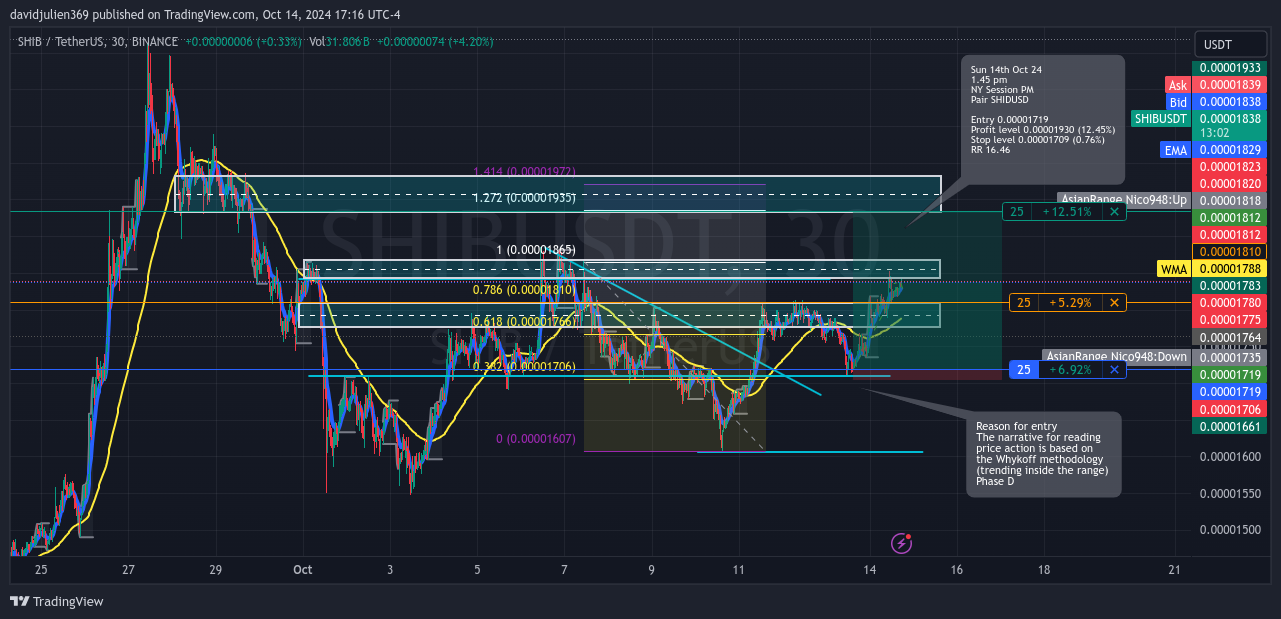Viewport: 1281px width, 619px height.
Task: Open the trade details note with Entry 0.00001719
Action: point(1042,119)
